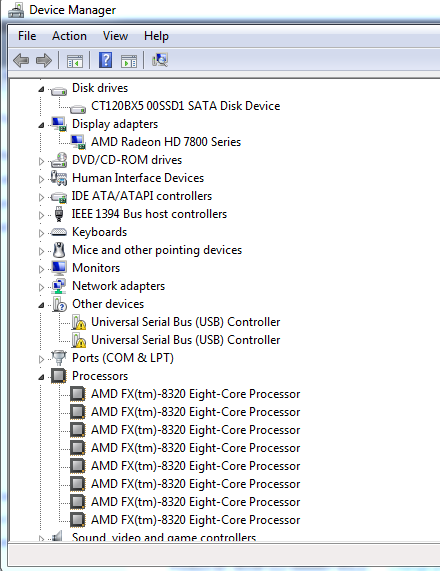This screenshot has height=571, width=440.
Task: Open the Action menu
Action: coord(69,36)
